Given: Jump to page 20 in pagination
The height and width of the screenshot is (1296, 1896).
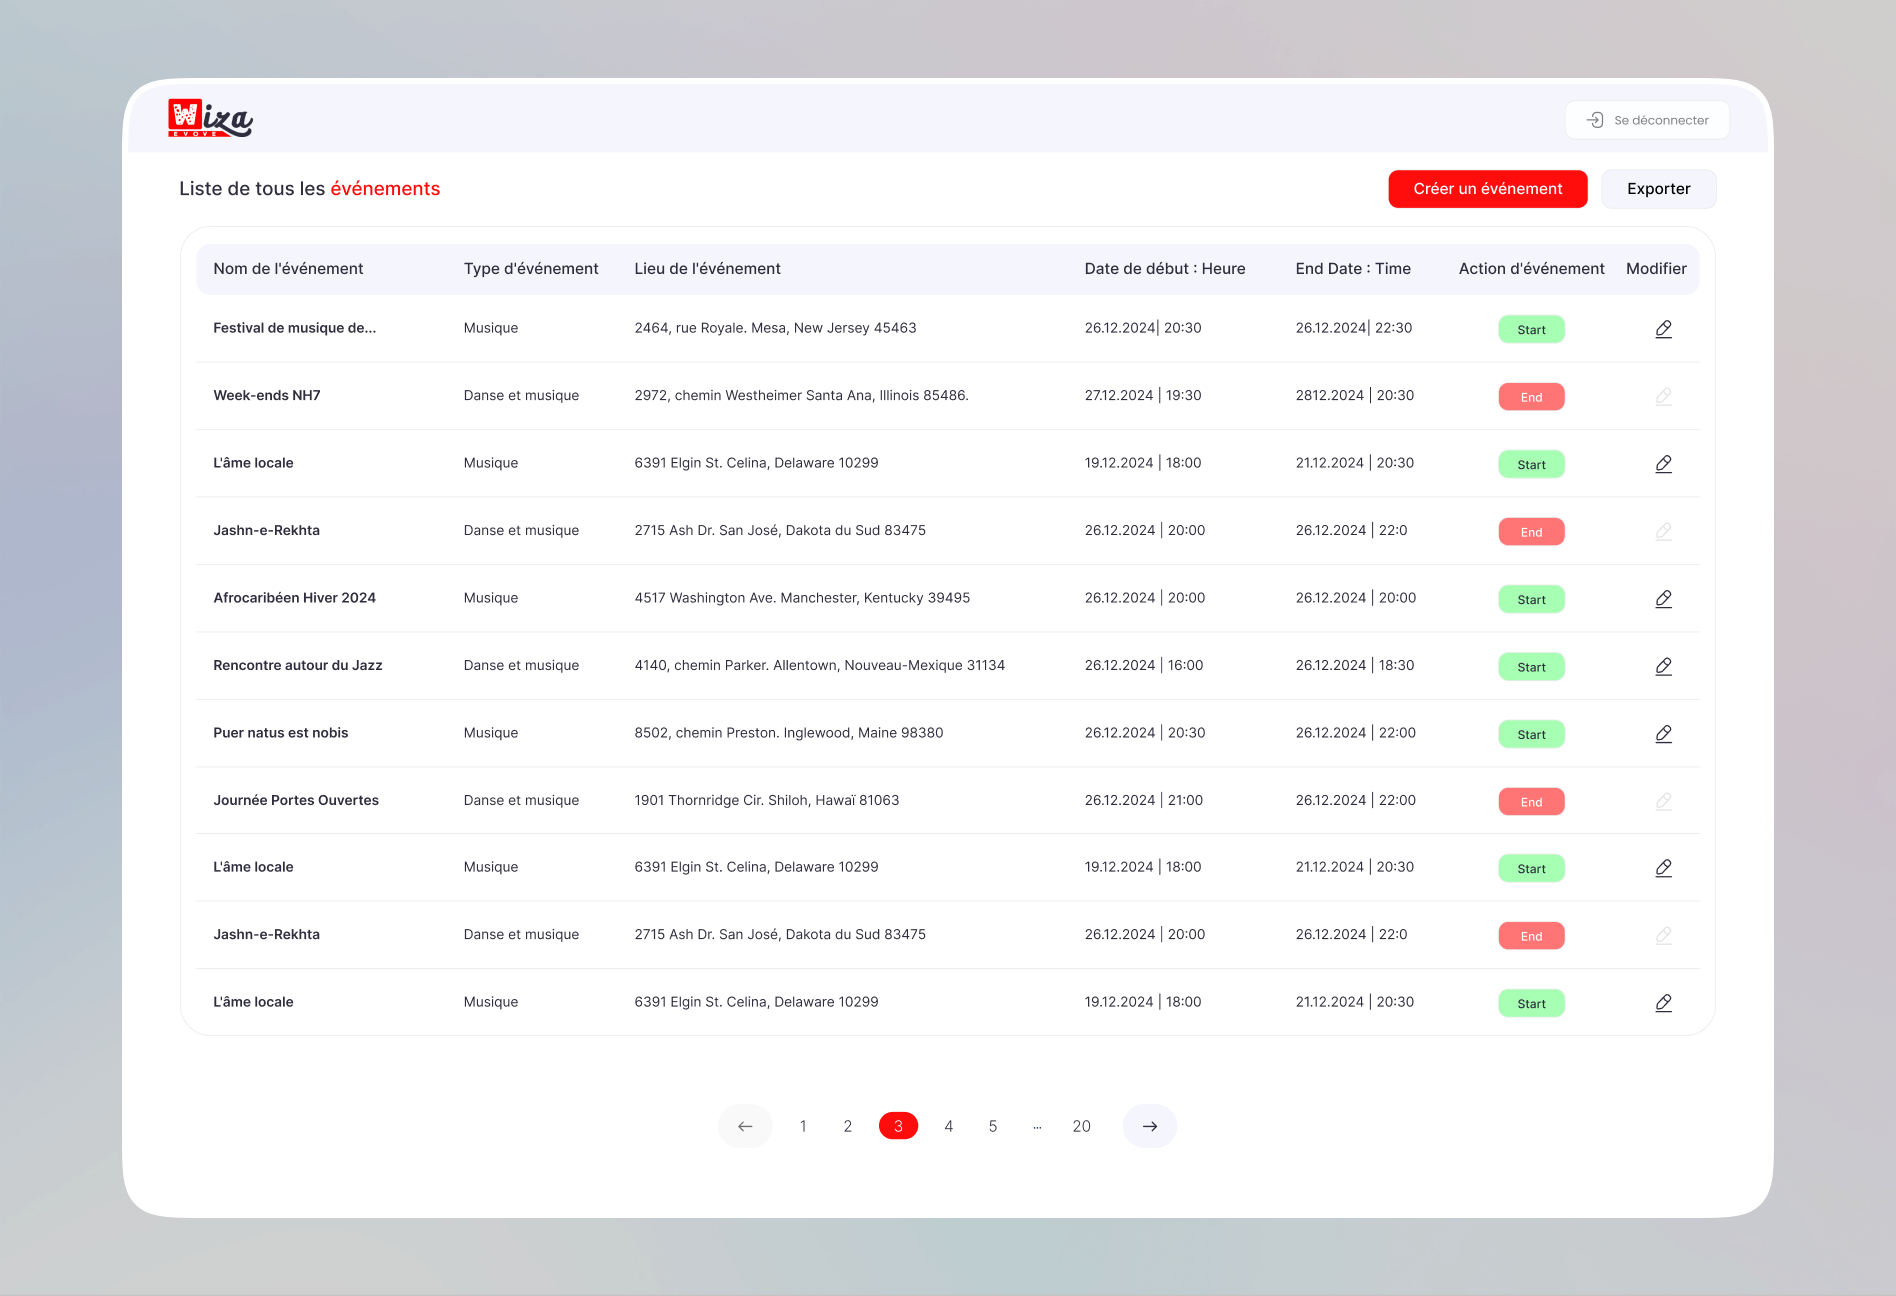Looking at the screenshot, I should [1081, 1126].
